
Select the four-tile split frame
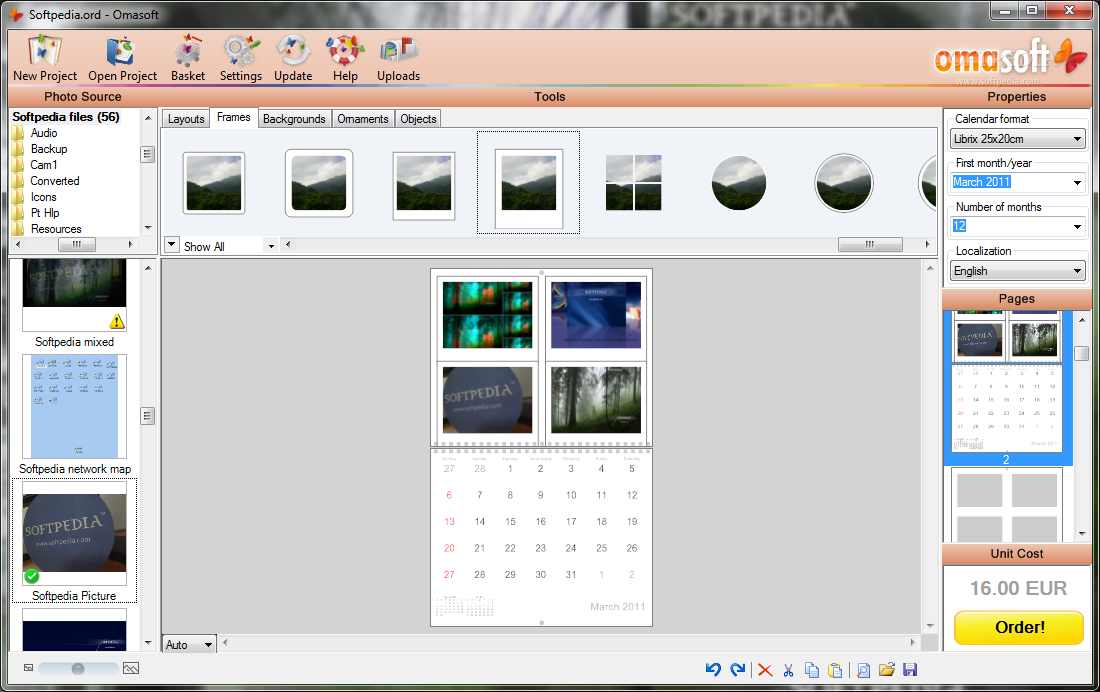[633, 183]
